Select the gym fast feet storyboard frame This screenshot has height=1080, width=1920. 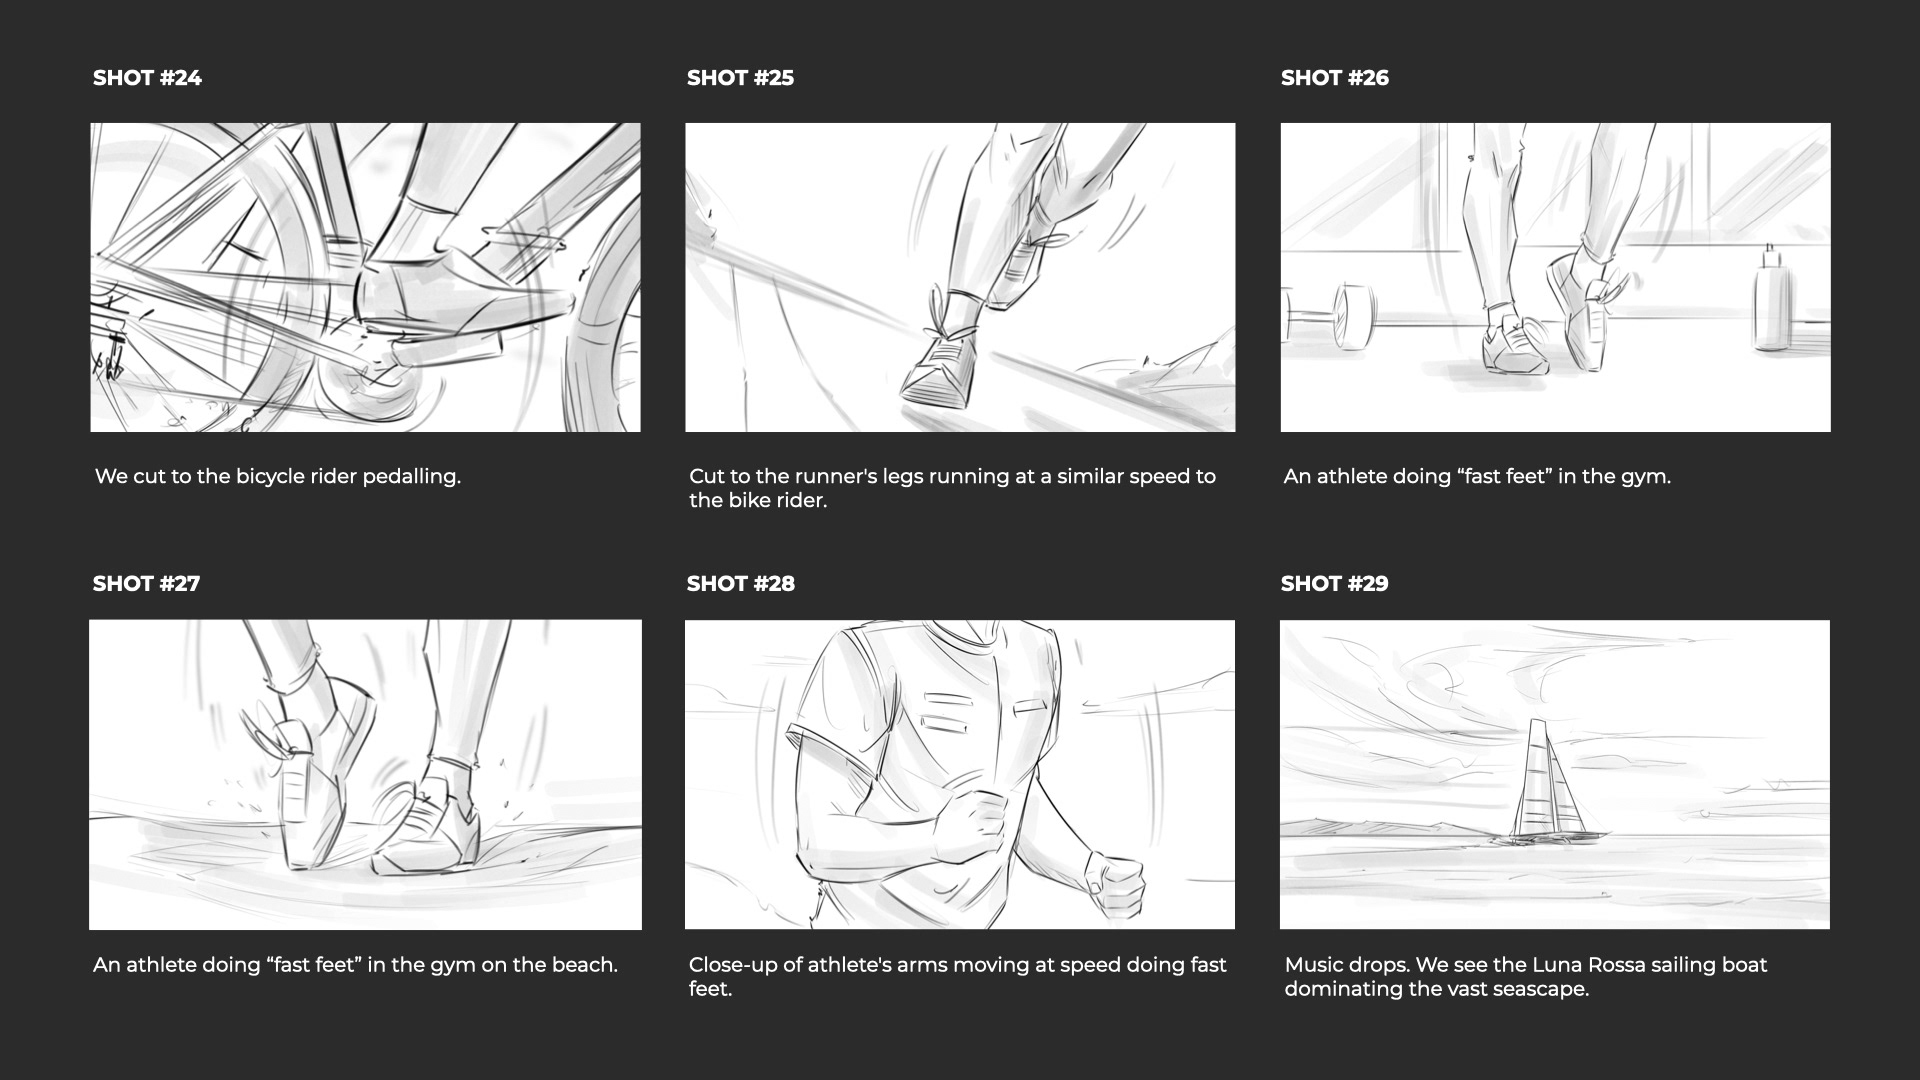(x=1555, y=277)
